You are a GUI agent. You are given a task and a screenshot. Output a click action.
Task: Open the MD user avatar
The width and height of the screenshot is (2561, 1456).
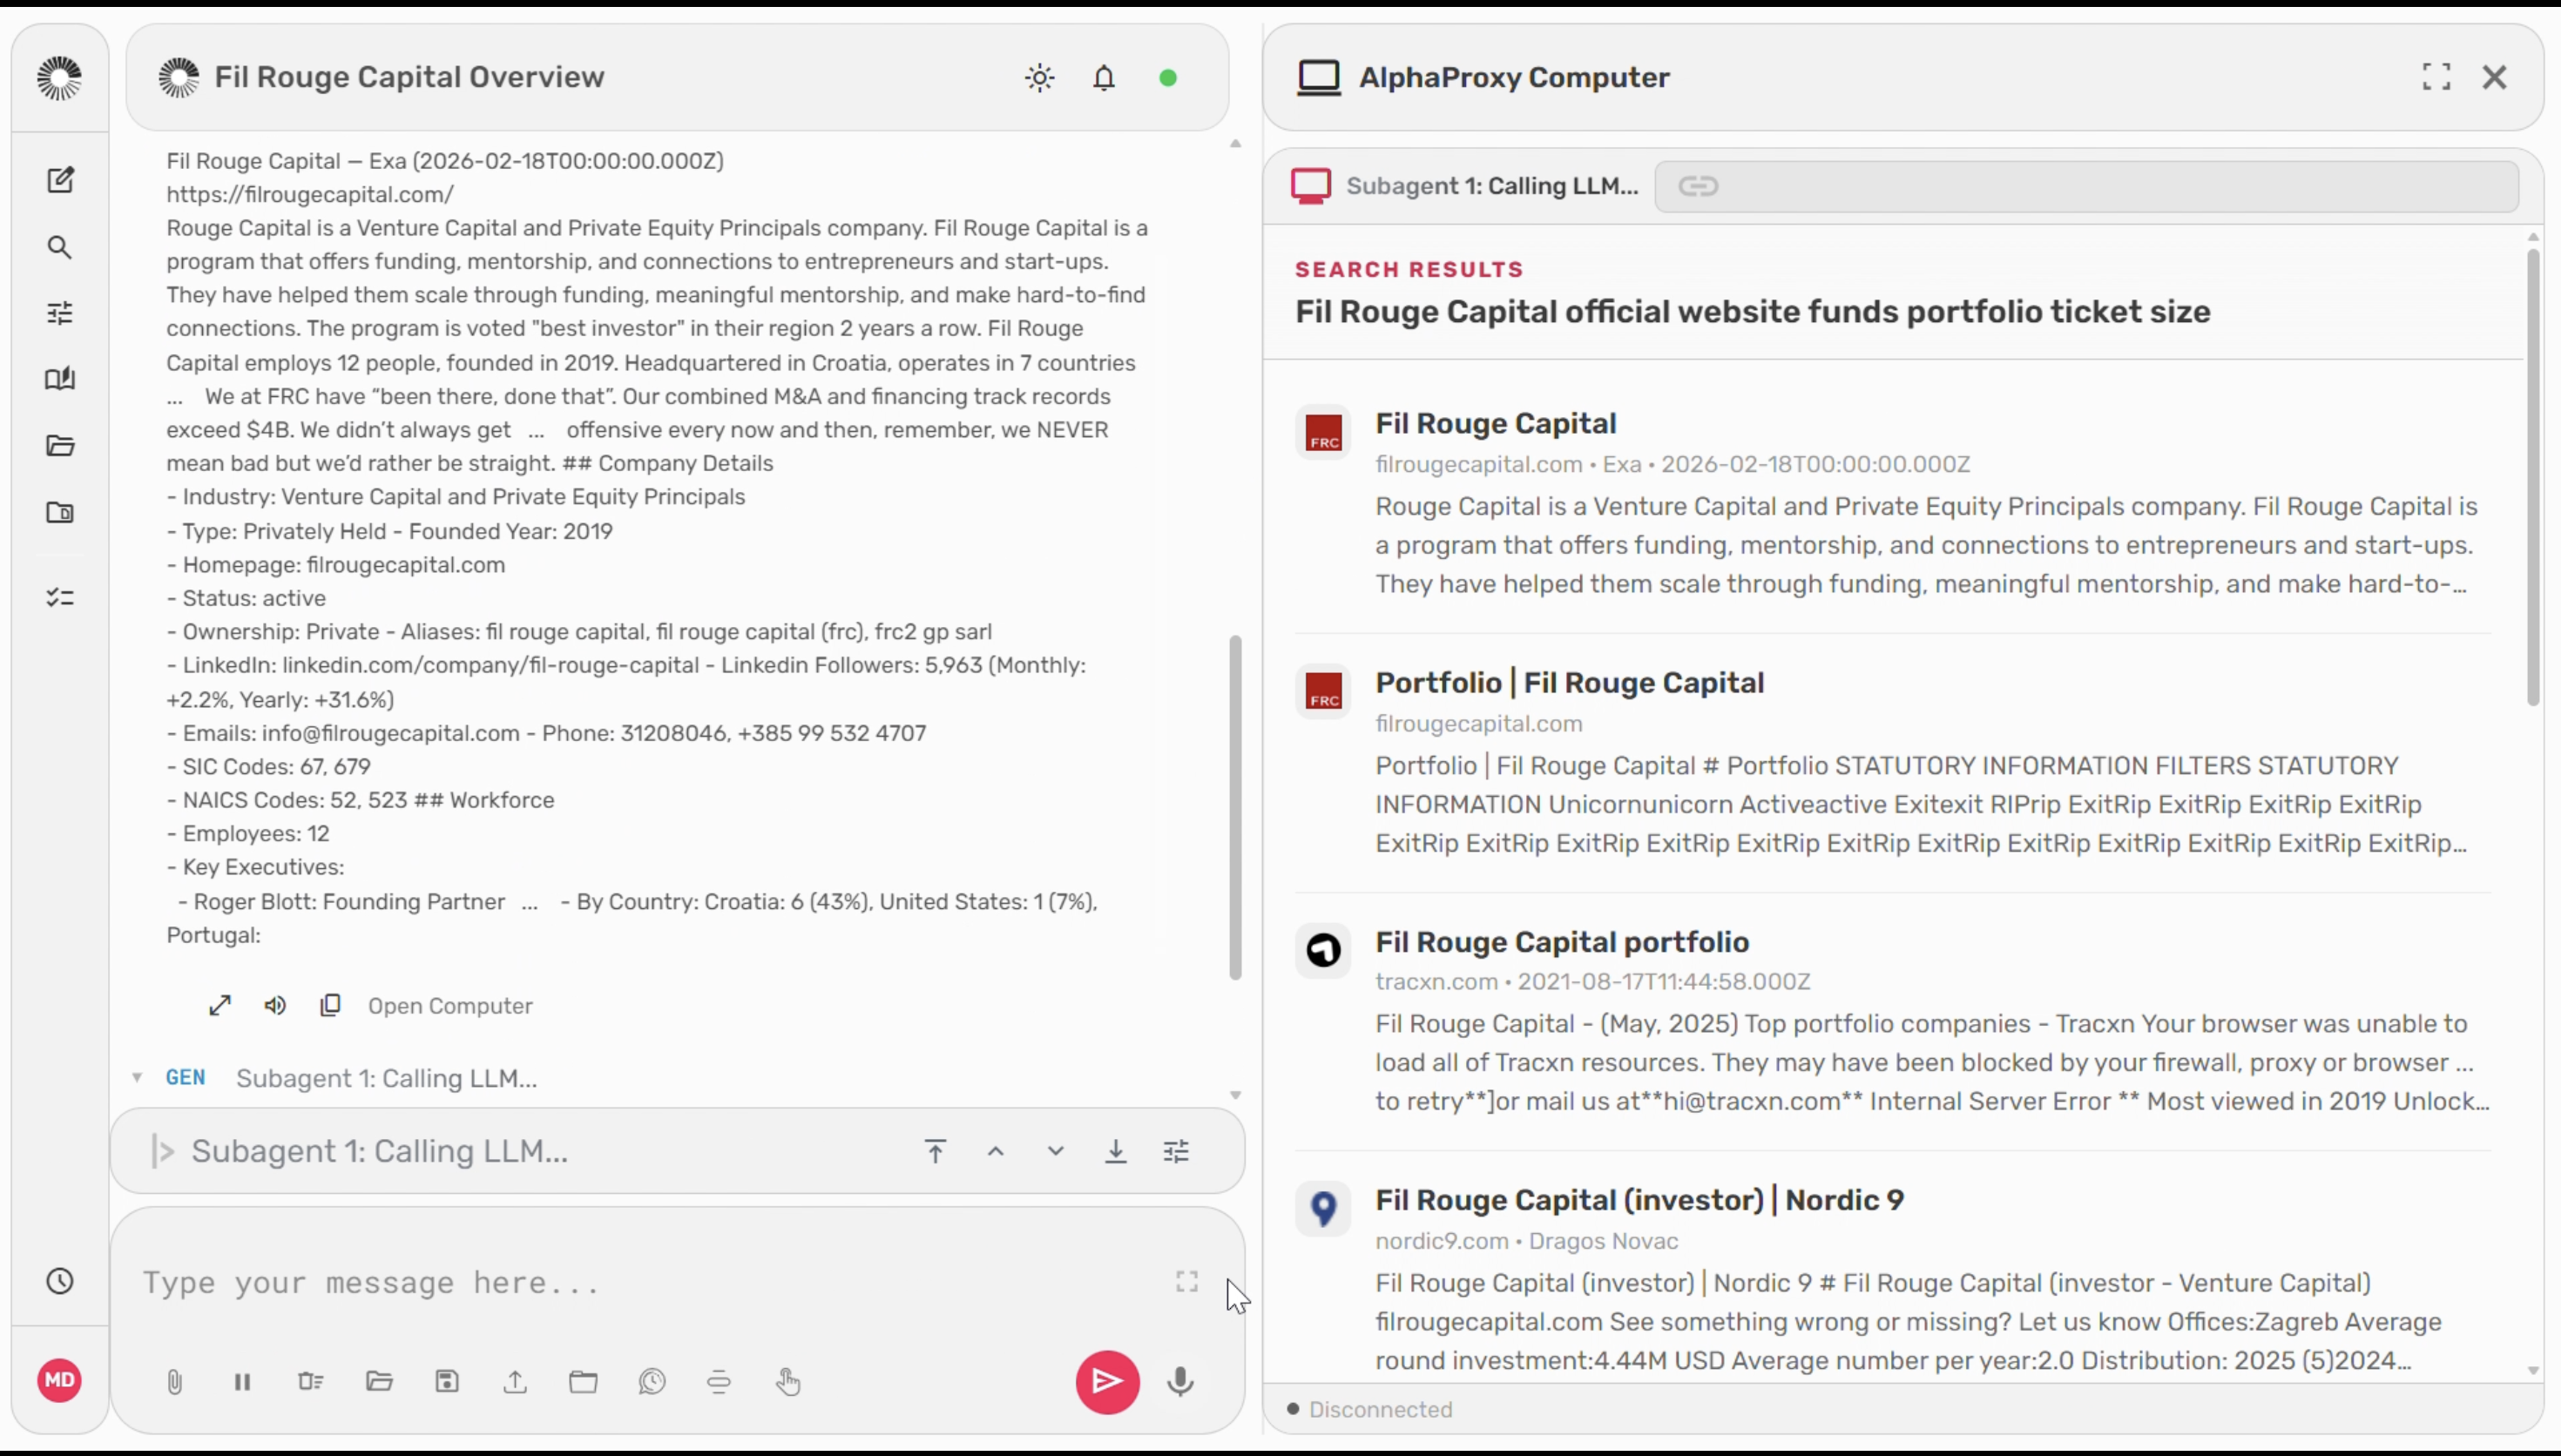pos(60,1381)
